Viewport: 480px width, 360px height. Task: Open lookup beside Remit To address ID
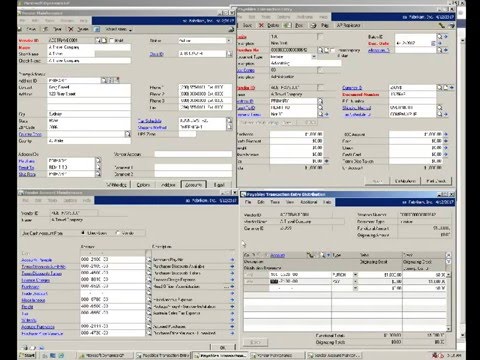tap(98, 167)
